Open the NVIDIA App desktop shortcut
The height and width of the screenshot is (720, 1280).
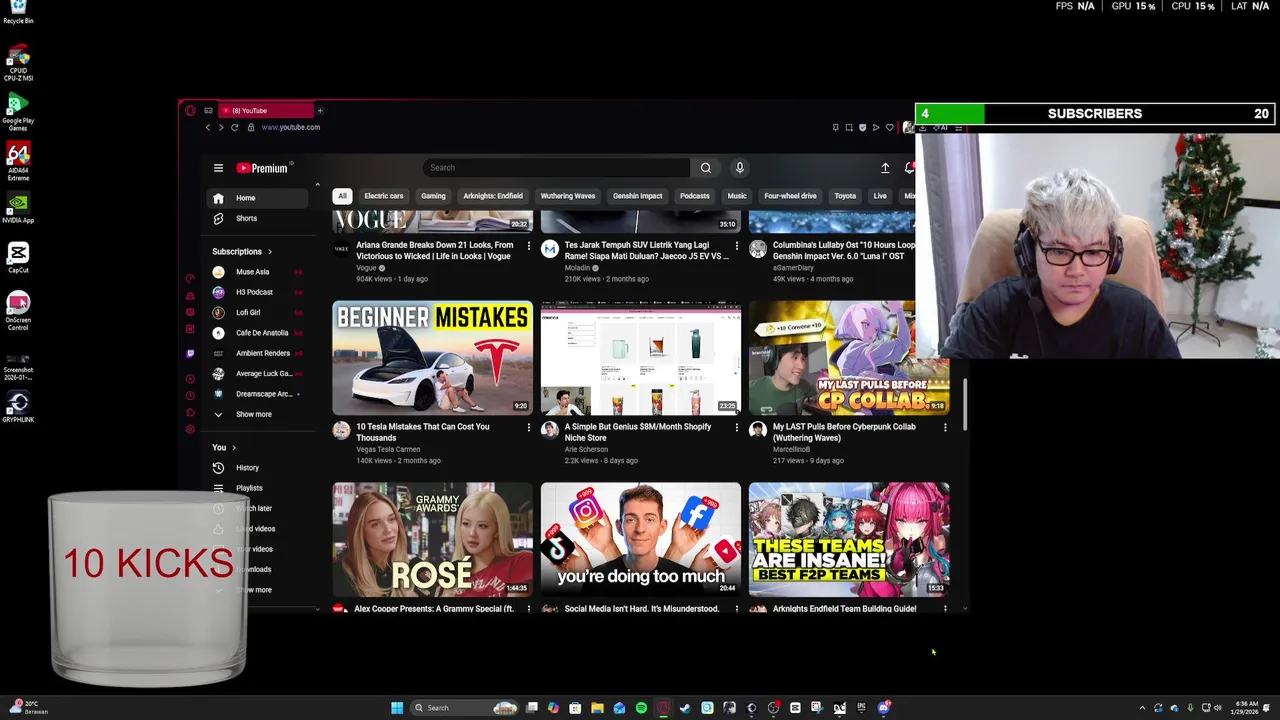click(x=18, y=207)
